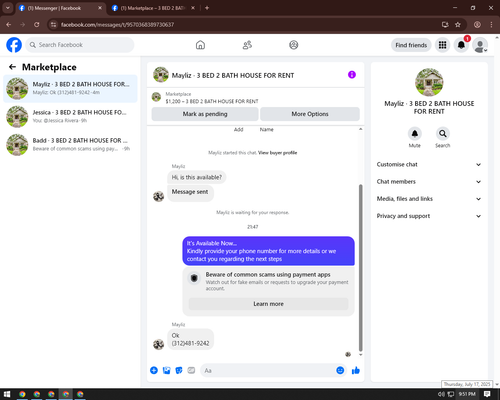Viewport: 500px width, 400px height.
Task: Click the It's Available Now message bubble
Action: (268, 251)
